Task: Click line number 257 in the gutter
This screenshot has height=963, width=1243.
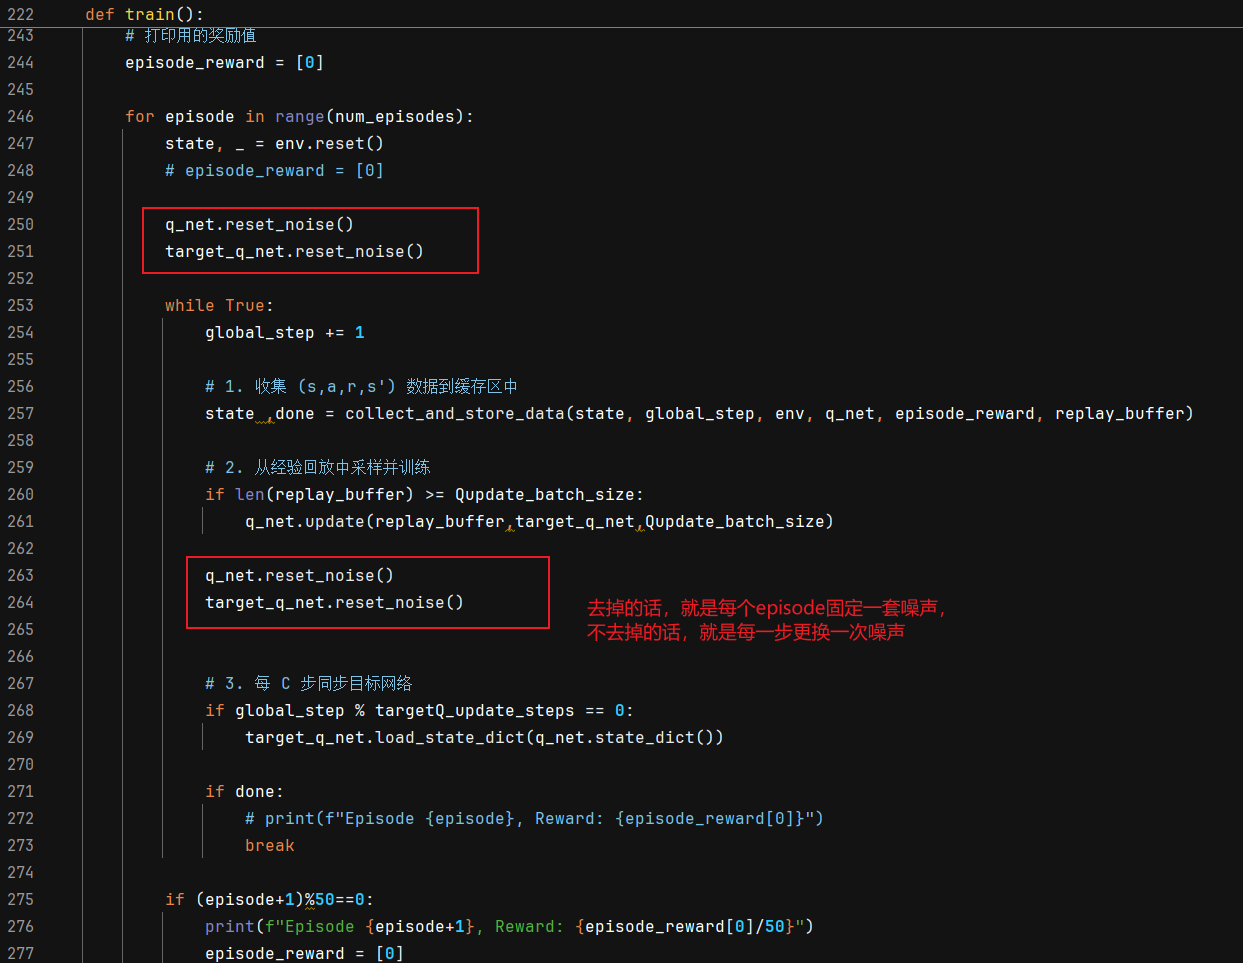Action: (x=20, y=414)
